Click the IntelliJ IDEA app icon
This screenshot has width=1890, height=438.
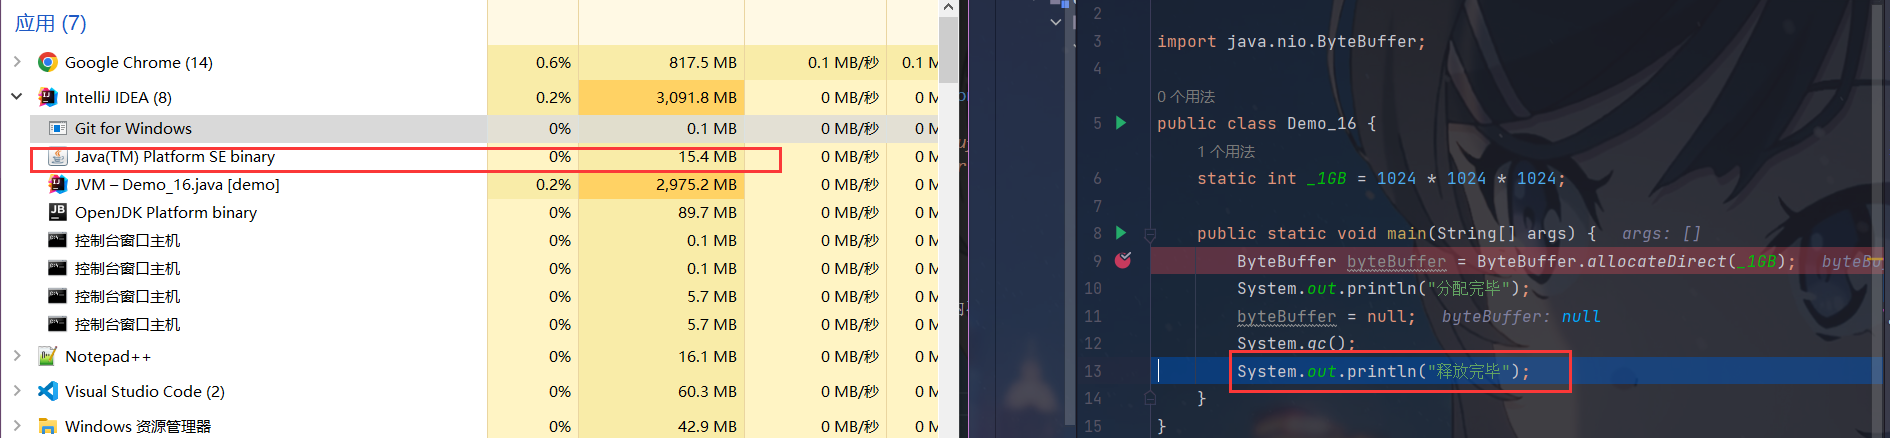click(x=47, y=97)
